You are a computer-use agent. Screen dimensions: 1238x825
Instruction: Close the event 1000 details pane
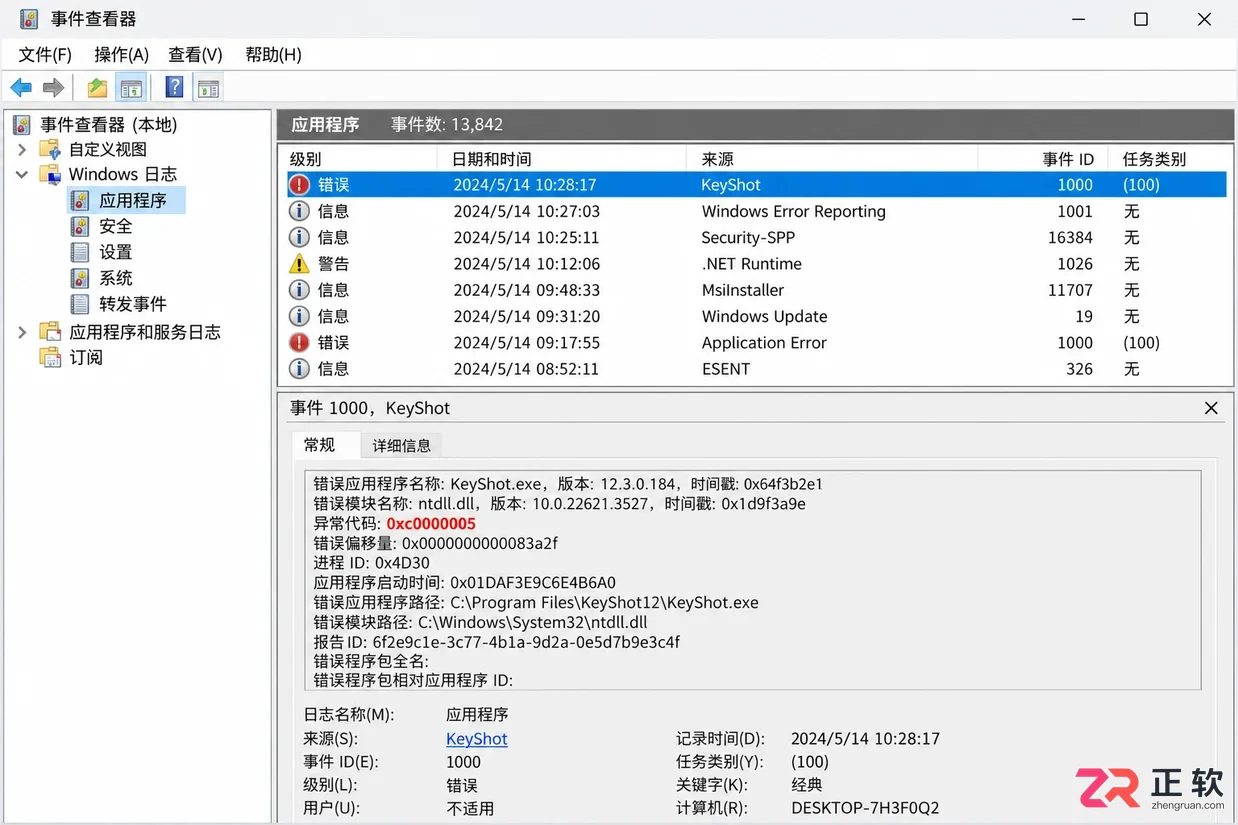pos(1211,408)
